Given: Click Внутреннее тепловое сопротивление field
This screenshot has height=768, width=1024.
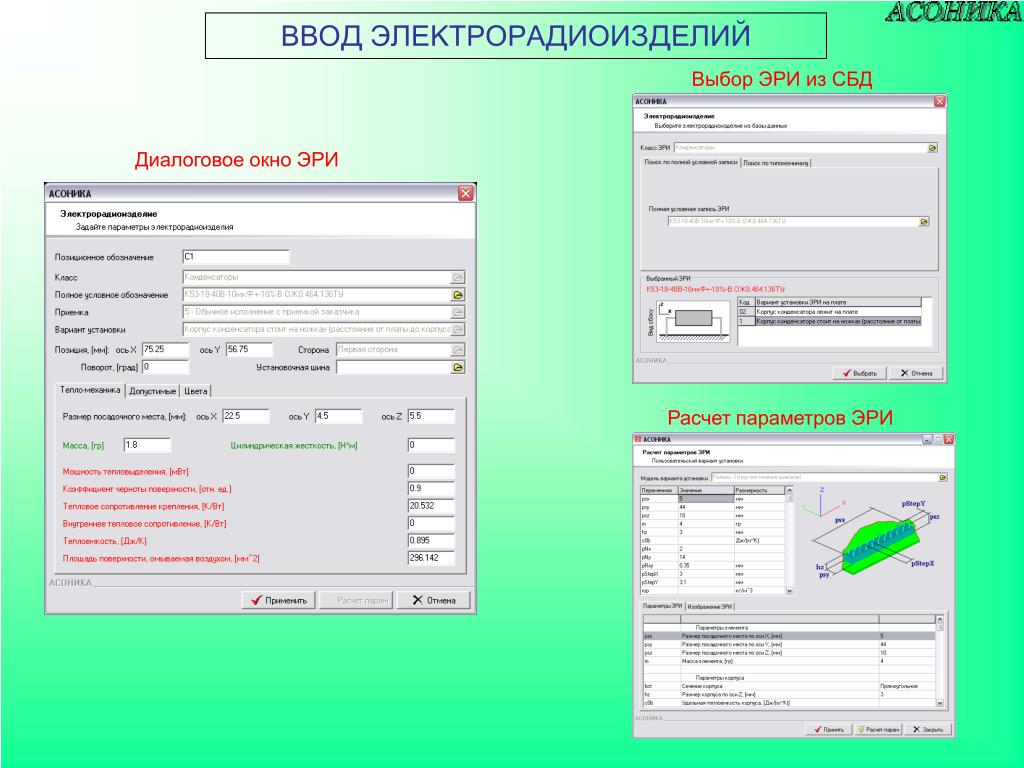Looking at the screenshot, I should (x=431, y=523).
